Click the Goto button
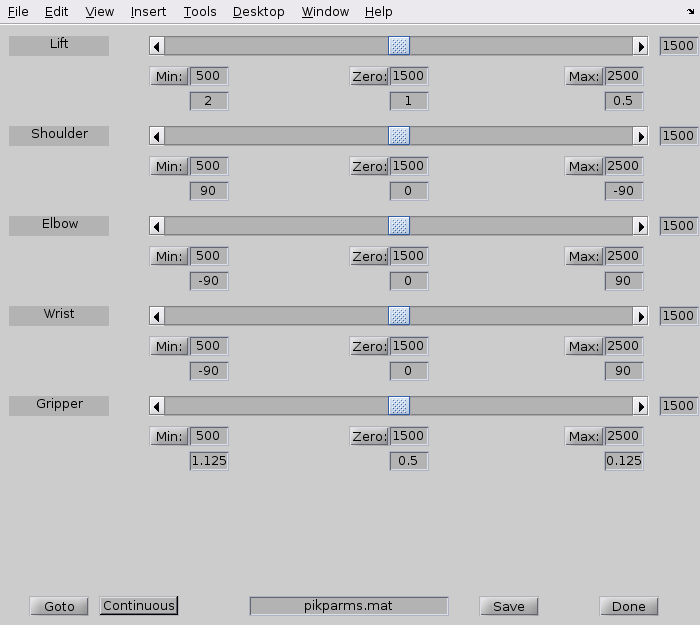700x625 pixels. coord(59,606)
